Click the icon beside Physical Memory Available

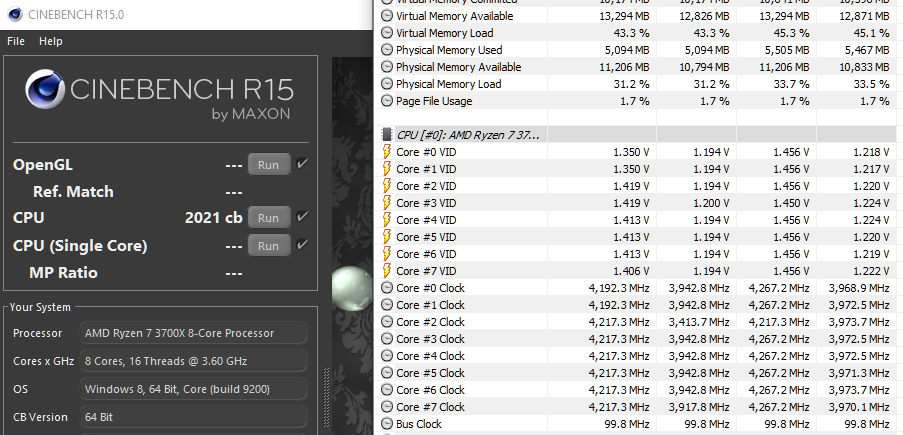tap(387, 67)
